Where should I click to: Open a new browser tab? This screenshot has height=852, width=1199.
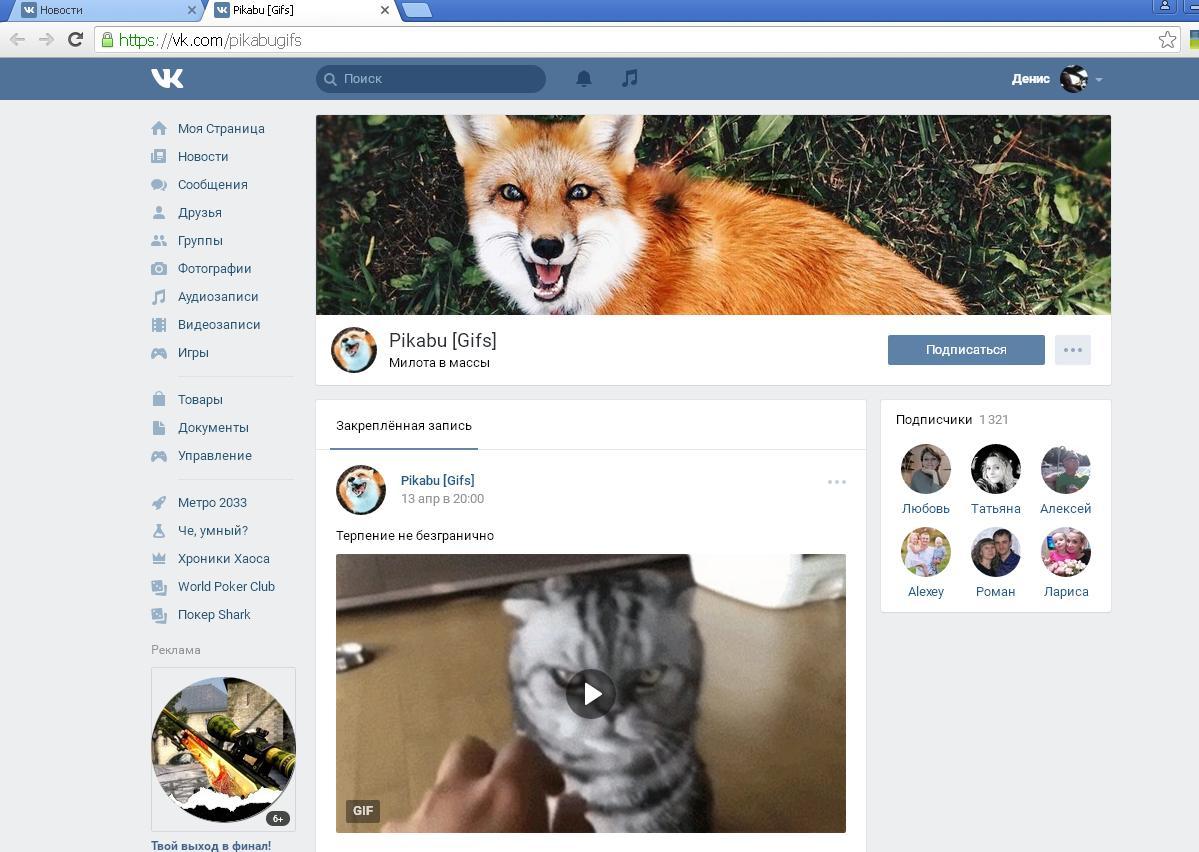point(417,10)
